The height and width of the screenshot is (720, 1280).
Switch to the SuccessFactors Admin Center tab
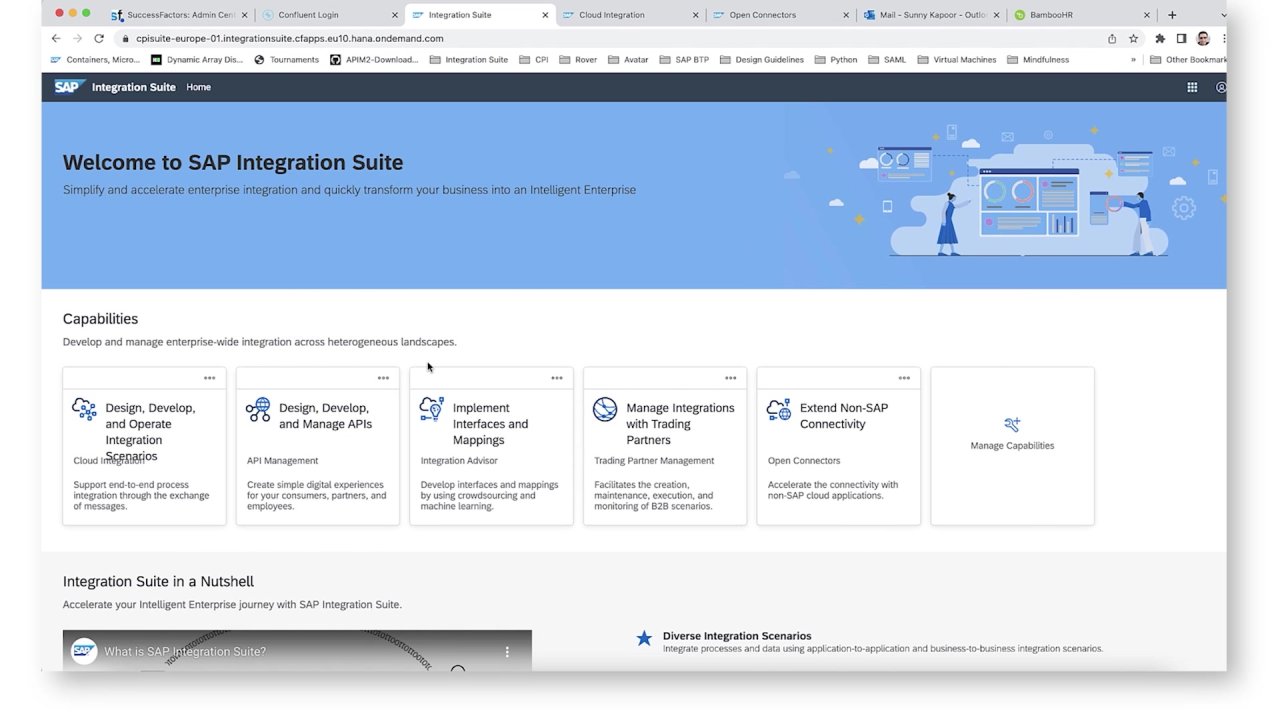[x=180, y=15]
